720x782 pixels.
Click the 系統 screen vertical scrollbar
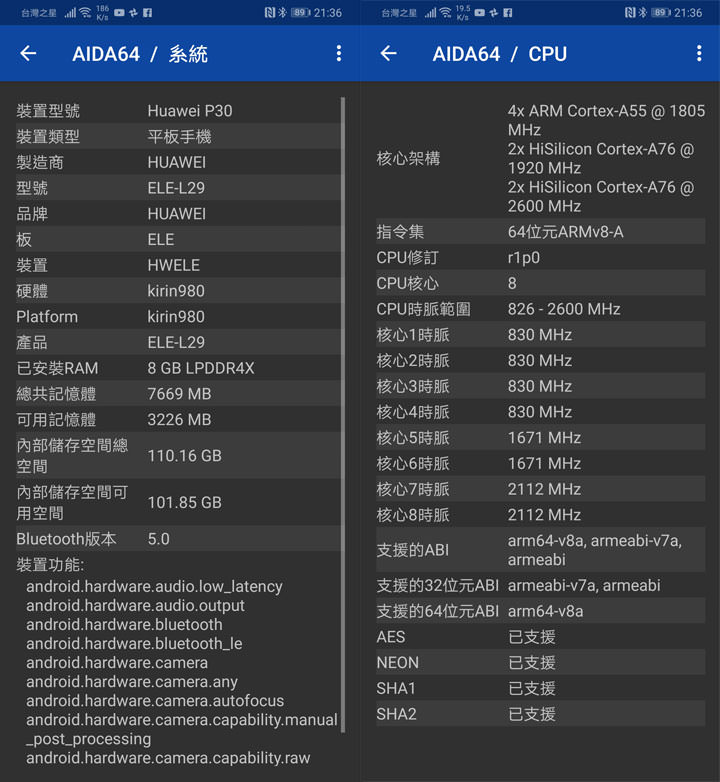(x=343, y=415)
